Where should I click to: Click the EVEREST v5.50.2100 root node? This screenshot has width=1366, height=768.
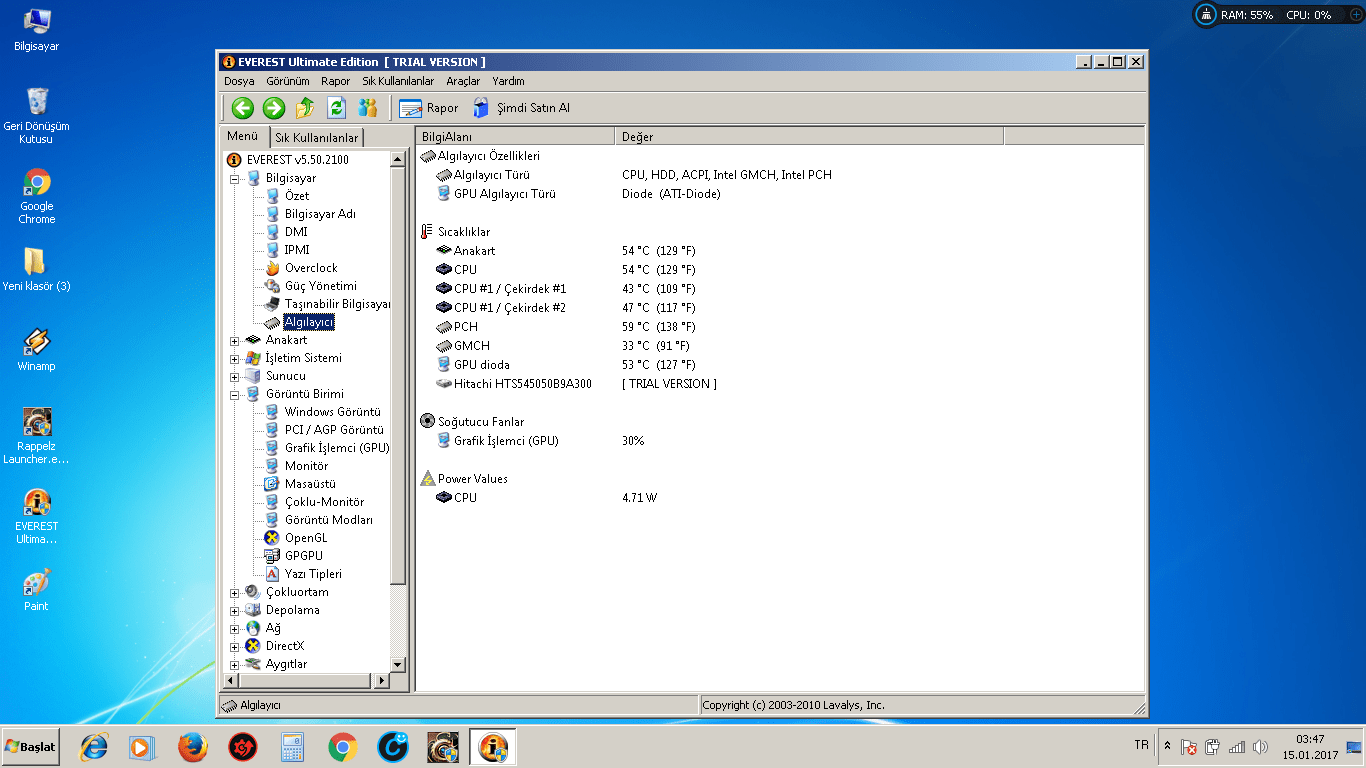[x=298, y=160]
